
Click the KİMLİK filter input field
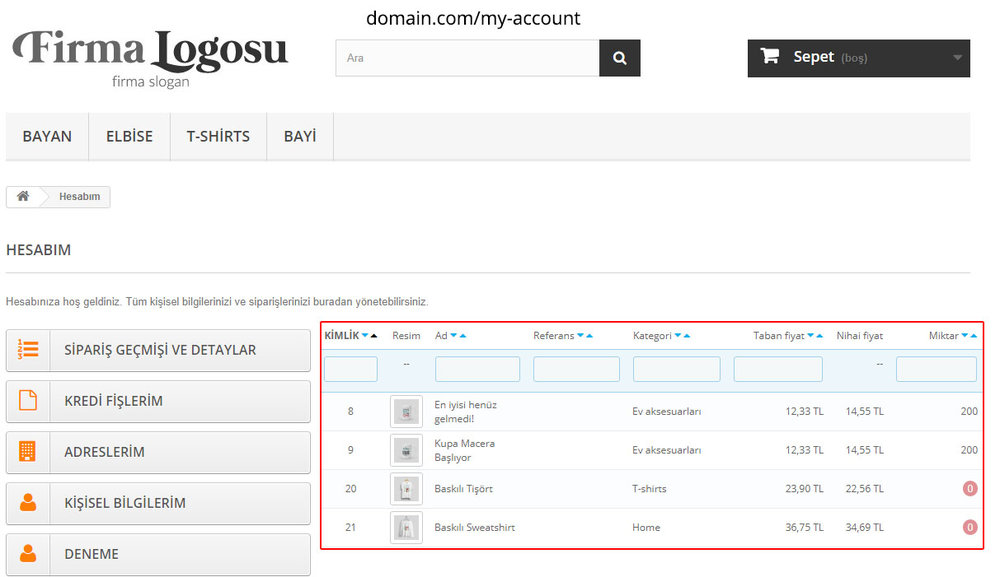(351, 369)
